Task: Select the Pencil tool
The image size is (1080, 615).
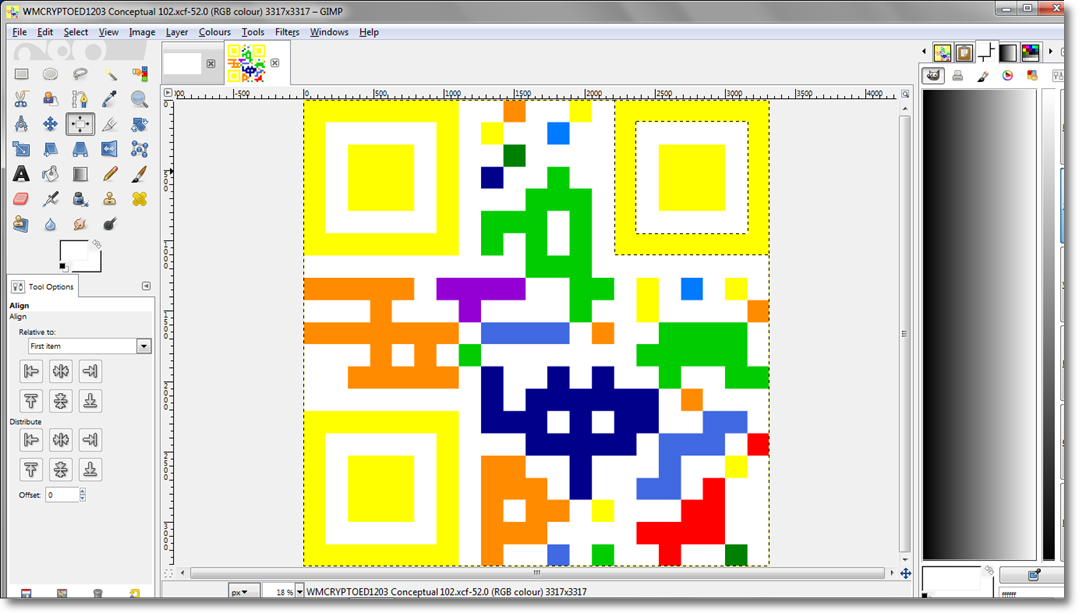Action: point(110,174)
